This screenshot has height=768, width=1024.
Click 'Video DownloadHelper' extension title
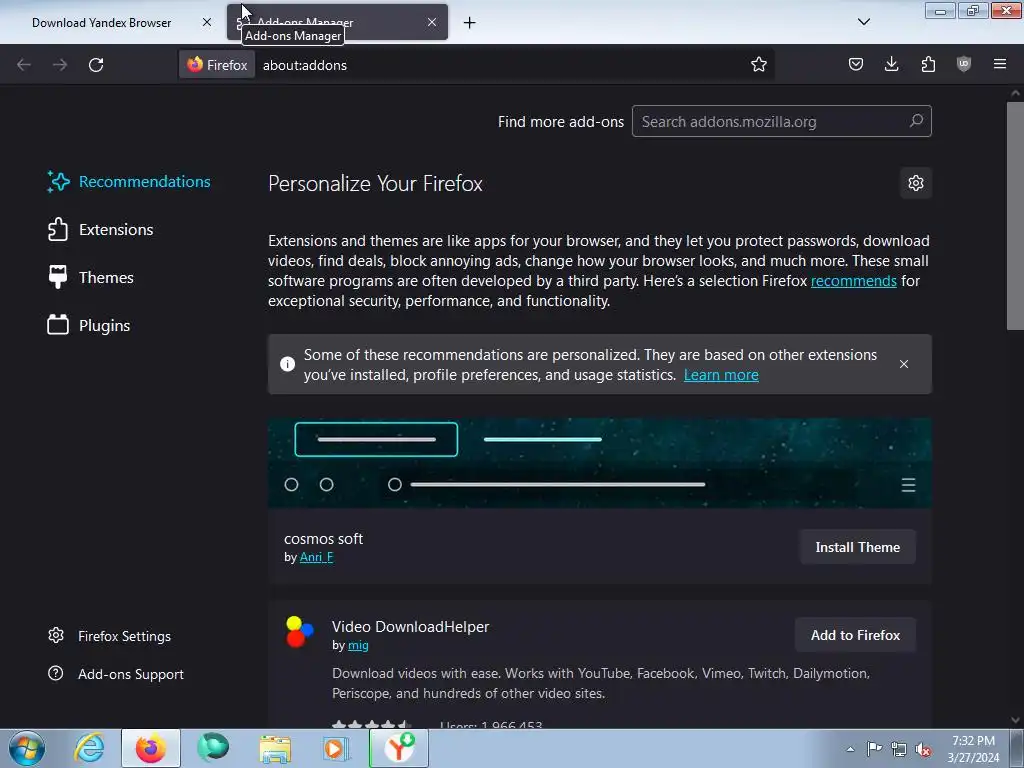pyautogui.click(x=410, y=626)
